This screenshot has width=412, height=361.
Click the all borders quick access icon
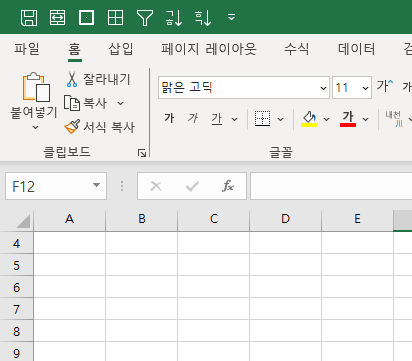tap(115, 17)
